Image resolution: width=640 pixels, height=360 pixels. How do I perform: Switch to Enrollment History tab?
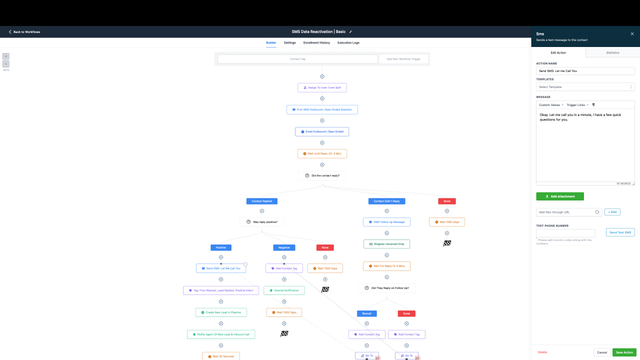tap(316, 43)
